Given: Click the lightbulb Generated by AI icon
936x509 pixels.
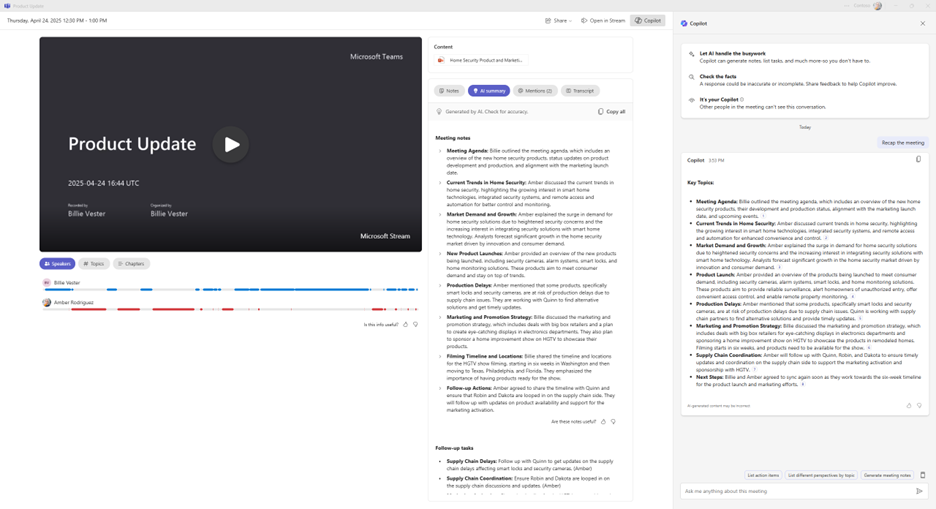Looking at the screenshot, I should point(439,112).
